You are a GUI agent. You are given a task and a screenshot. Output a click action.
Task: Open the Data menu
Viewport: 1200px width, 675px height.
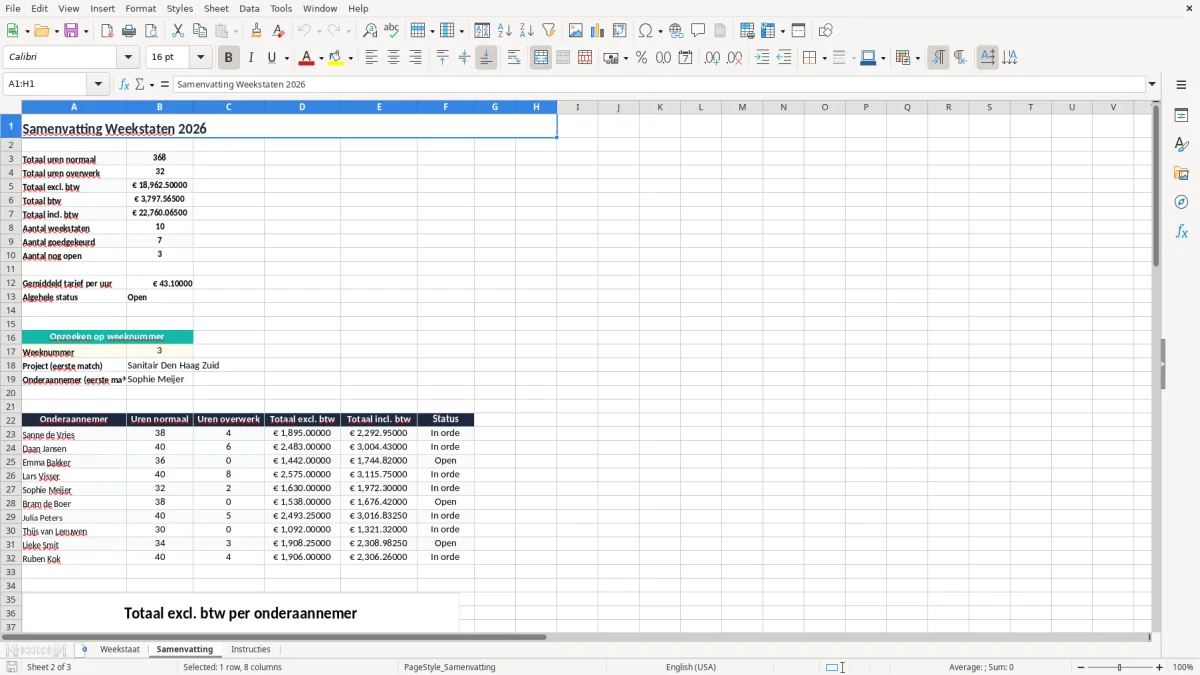tap(249, 8)
